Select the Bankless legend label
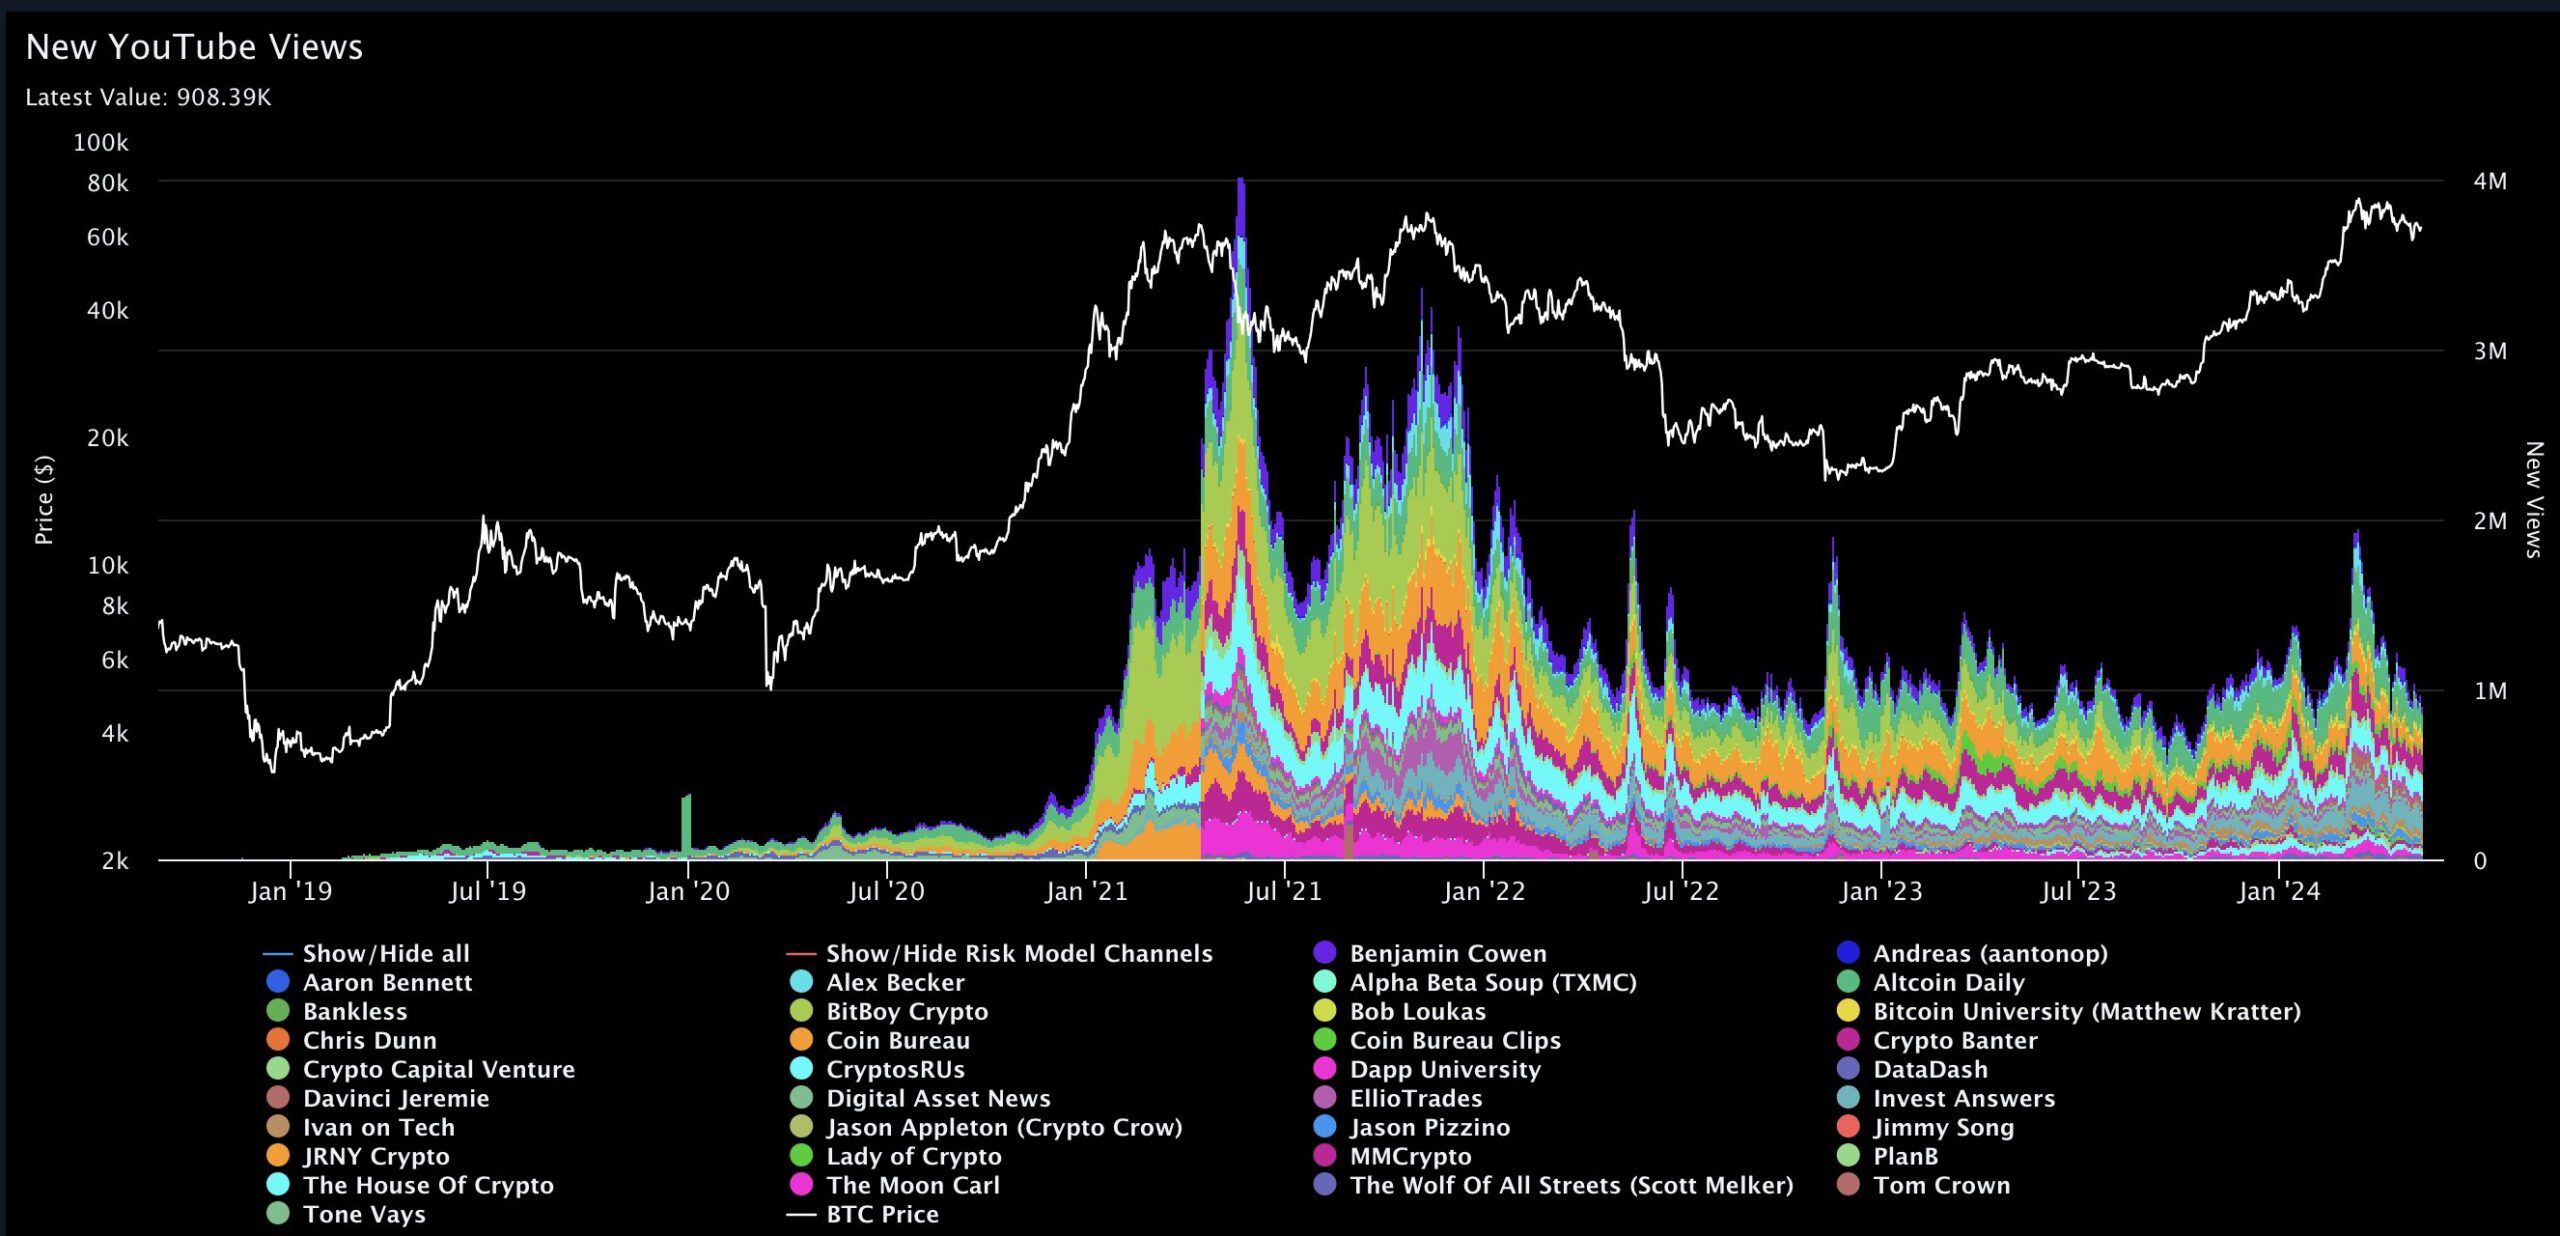 tap(355, 1011)
